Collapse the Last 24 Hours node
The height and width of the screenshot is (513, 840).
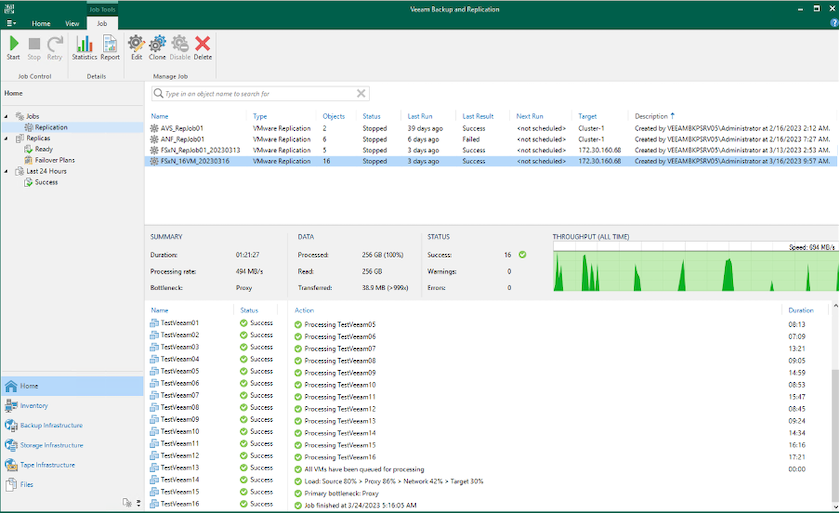(6, 171)
